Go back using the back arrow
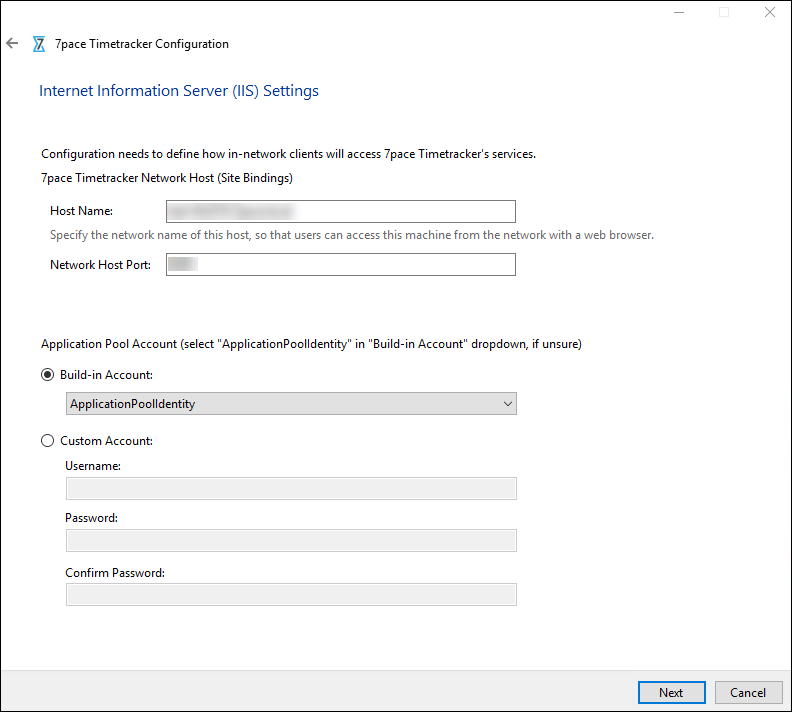Viewport: 792px width, 712px height. click(12, 43)
